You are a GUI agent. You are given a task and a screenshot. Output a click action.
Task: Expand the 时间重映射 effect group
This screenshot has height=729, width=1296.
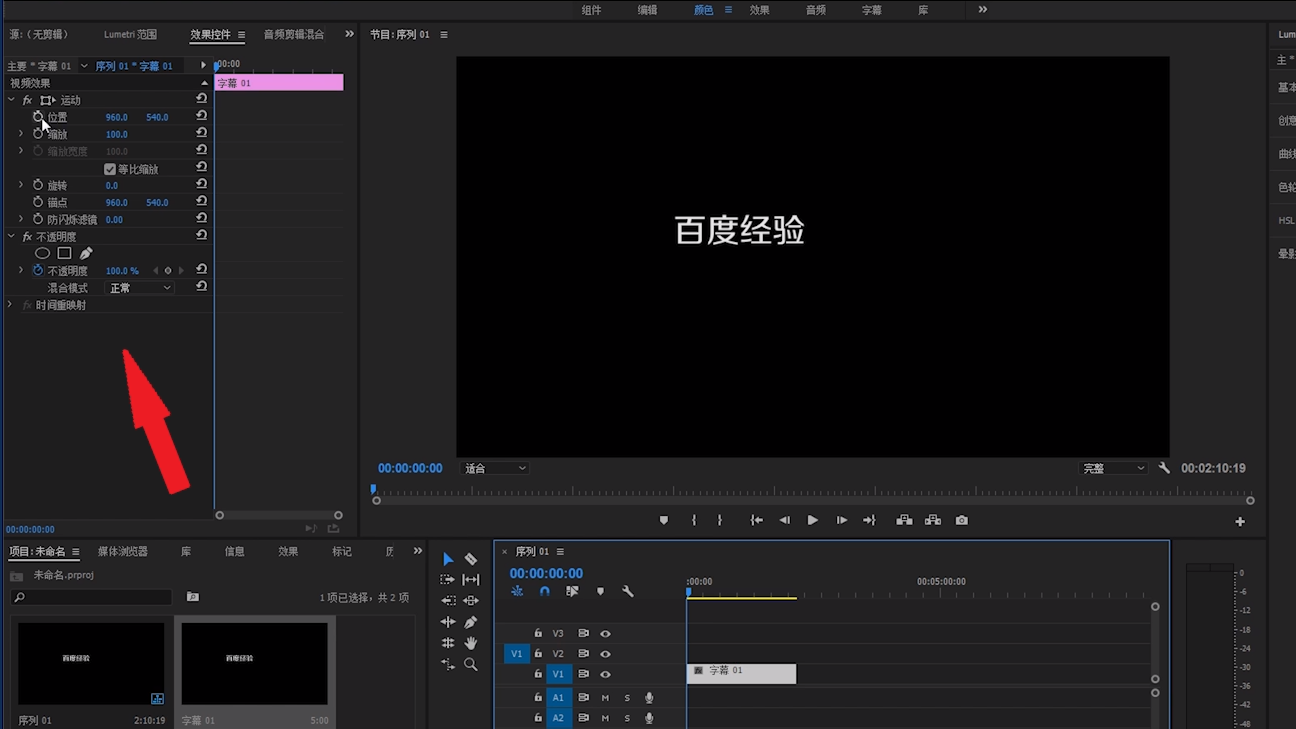pyautogui.click(x=11, y=305)
